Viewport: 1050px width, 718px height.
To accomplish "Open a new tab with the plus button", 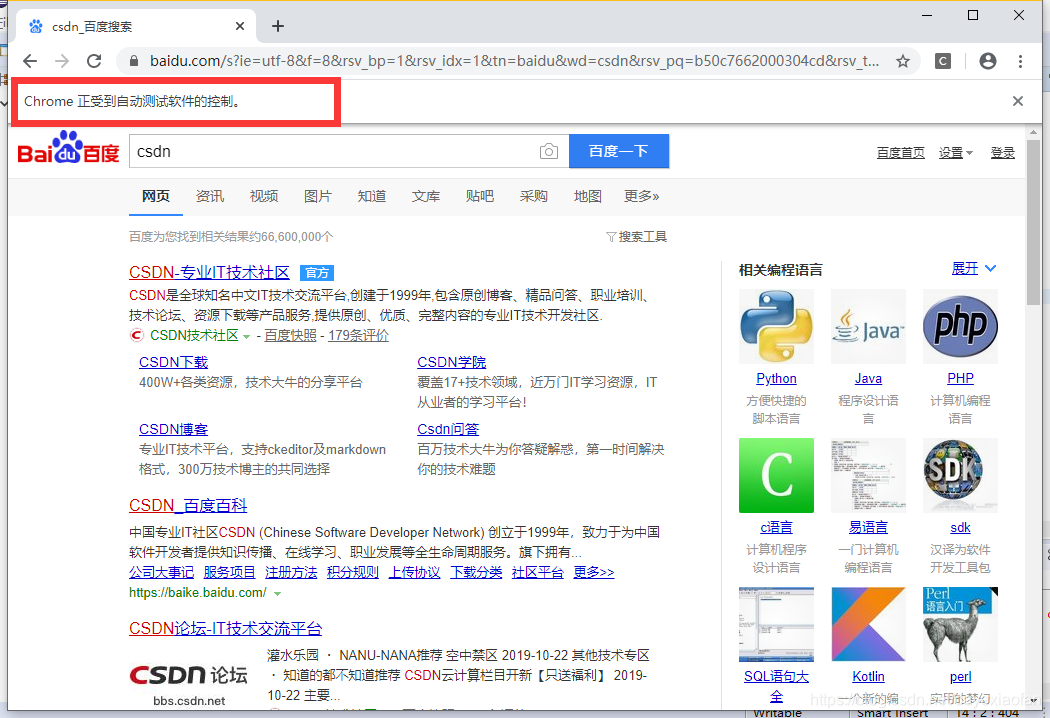I will pos(278,26).
